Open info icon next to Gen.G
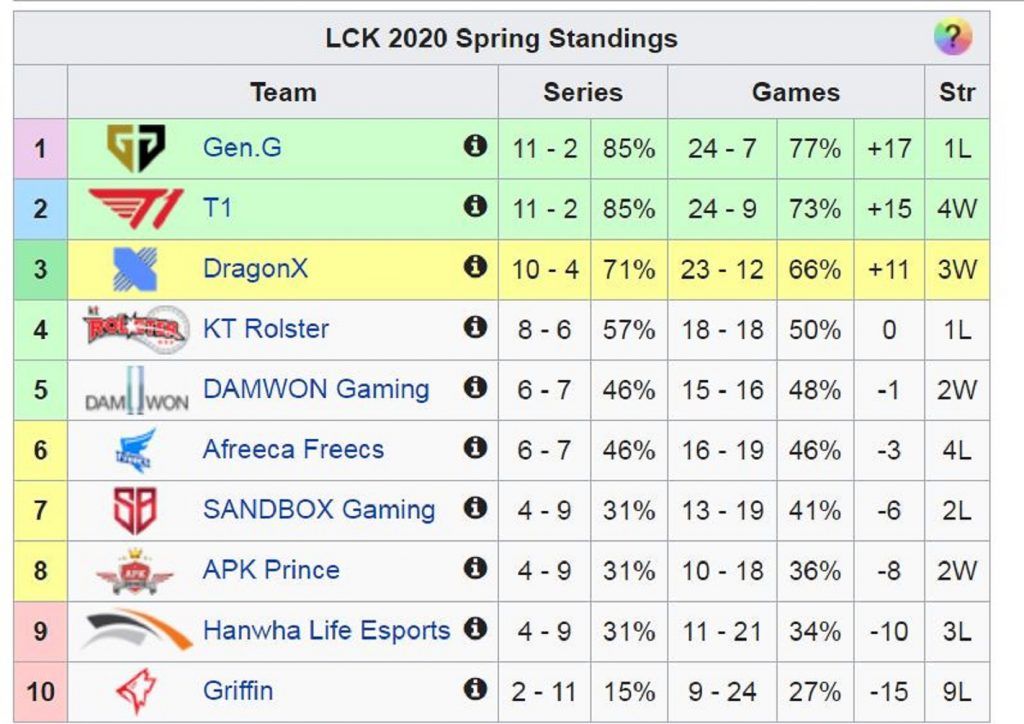The width and height of the screenshot is (1024, 724). (475, 147)
